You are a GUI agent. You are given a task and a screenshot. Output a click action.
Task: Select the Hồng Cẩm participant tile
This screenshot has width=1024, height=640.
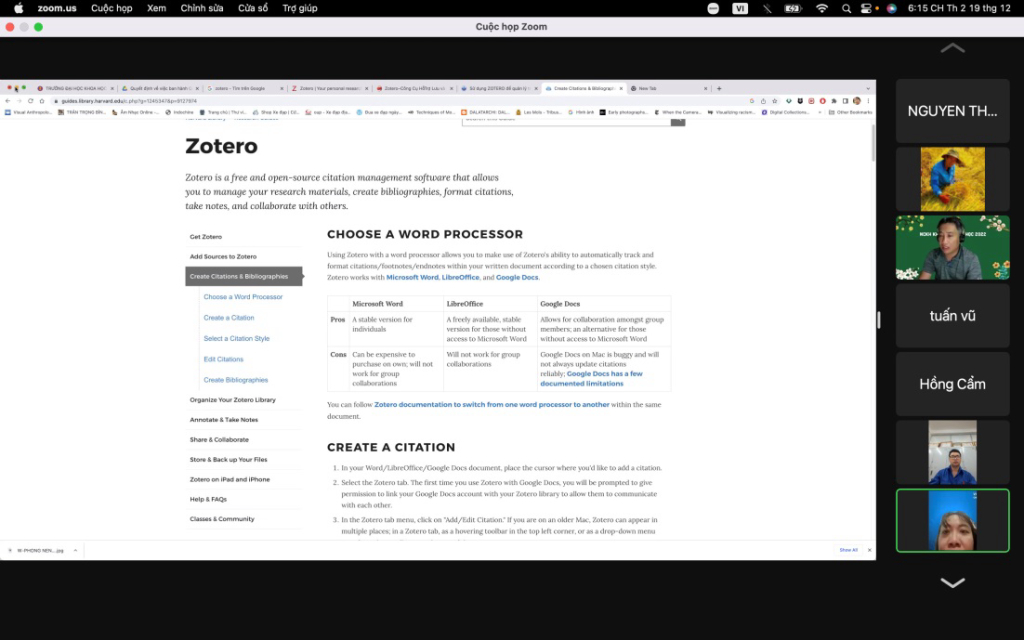tap(952, 384)
